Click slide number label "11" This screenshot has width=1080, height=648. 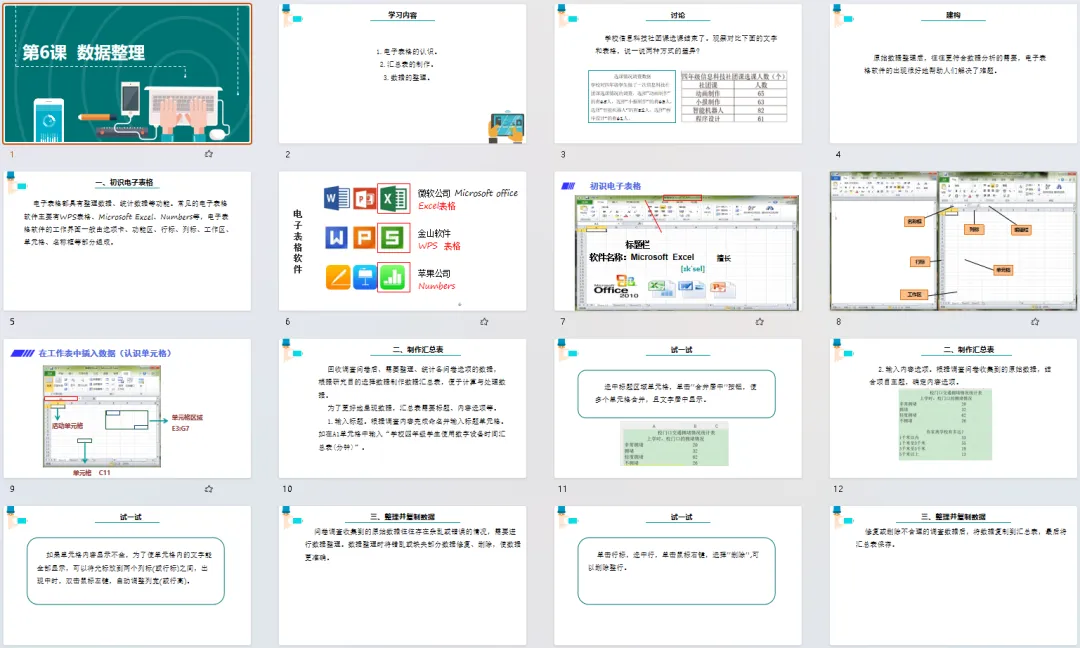click(x=563, y=489)
